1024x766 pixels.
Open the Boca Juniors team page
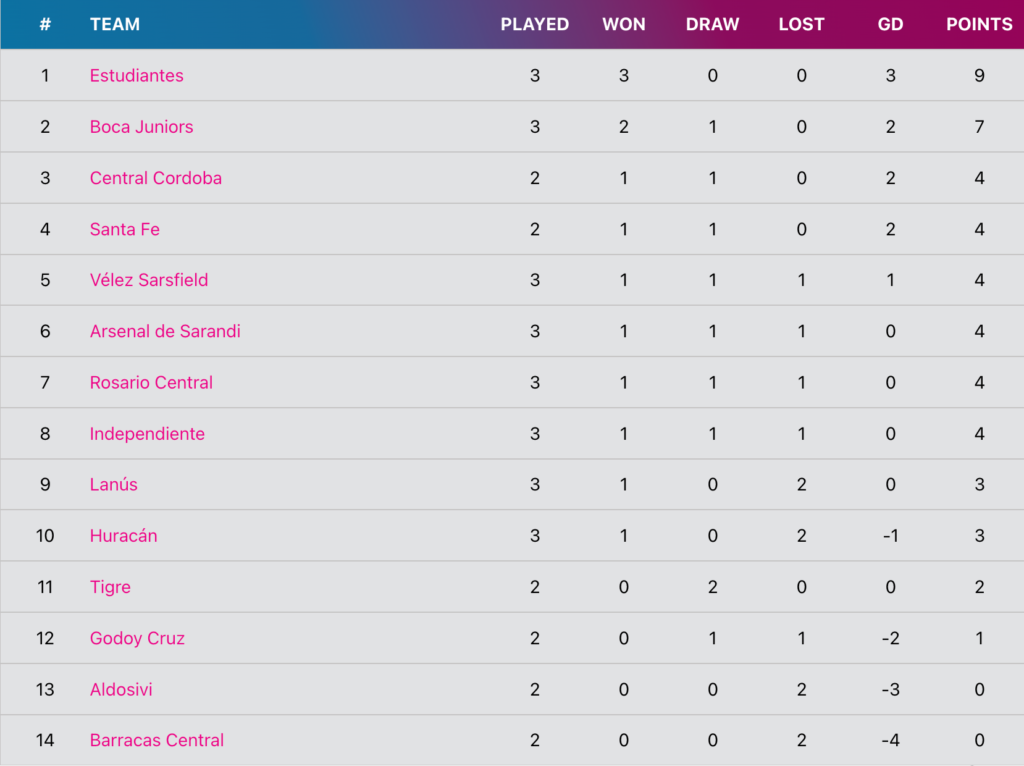pos(142,127)
